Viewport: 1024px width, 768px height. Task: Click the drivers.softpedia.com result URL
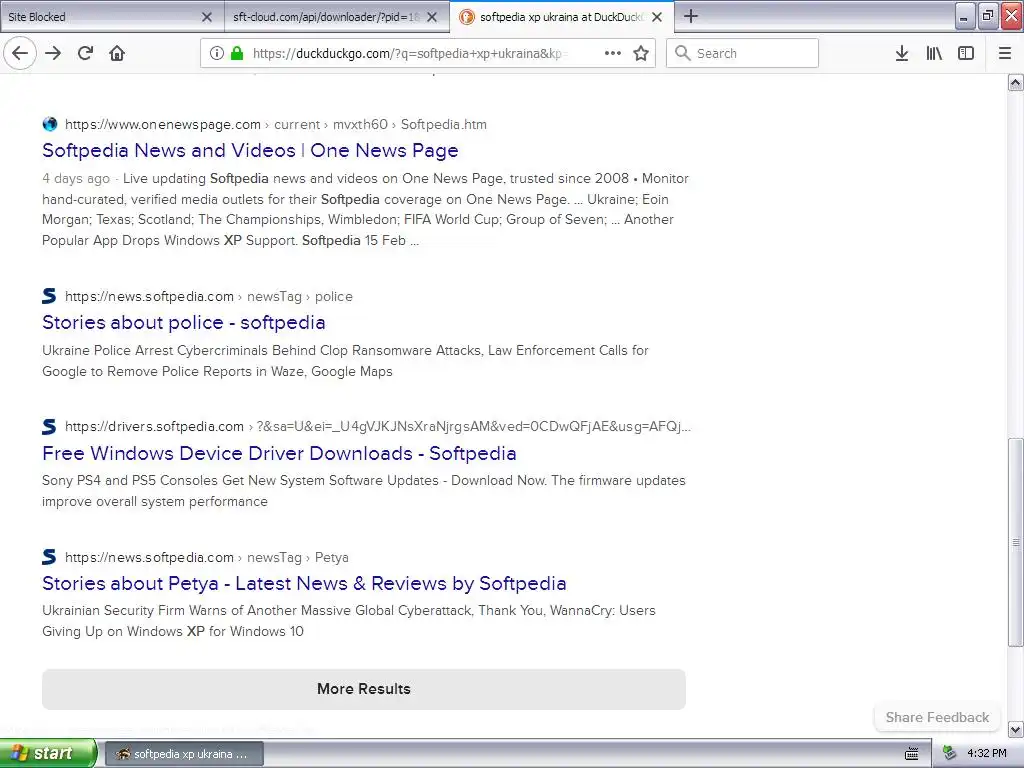click(x=377, y=426)
